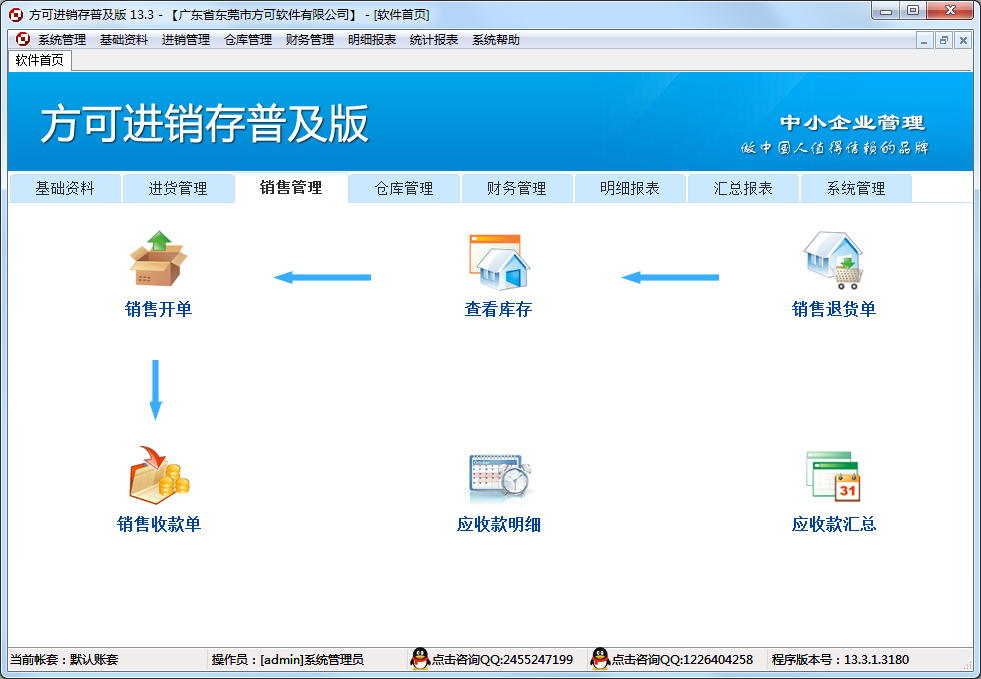
Task: Maximize the main application window
Action: click(x=913, y=11)
